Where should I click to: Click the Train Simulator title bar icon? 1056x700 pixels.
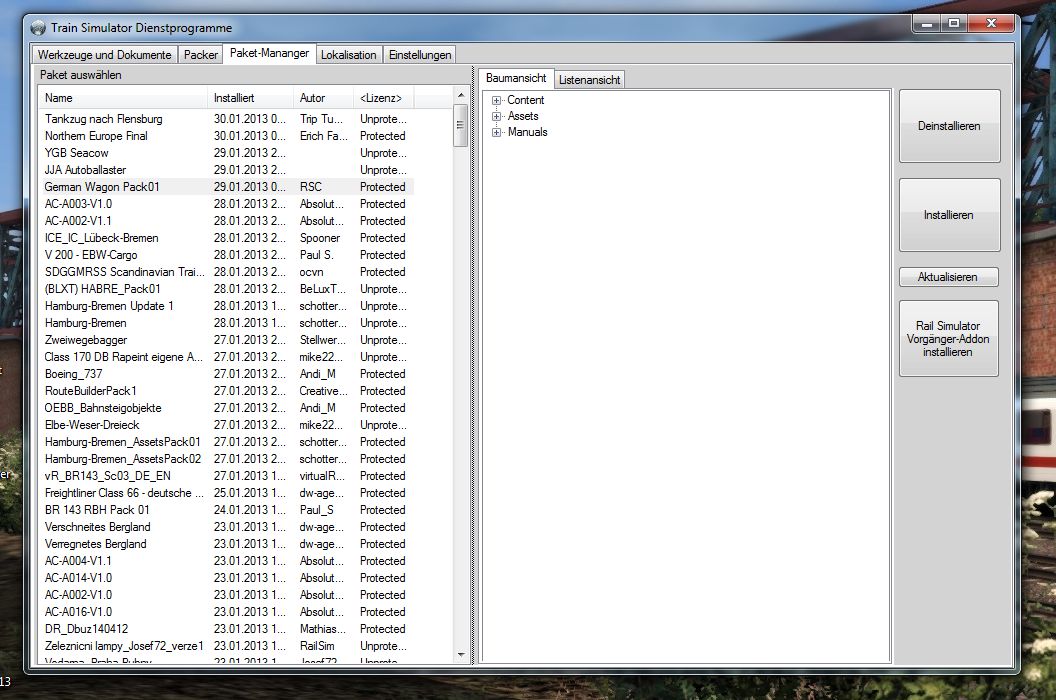click(x=38, y=28)
